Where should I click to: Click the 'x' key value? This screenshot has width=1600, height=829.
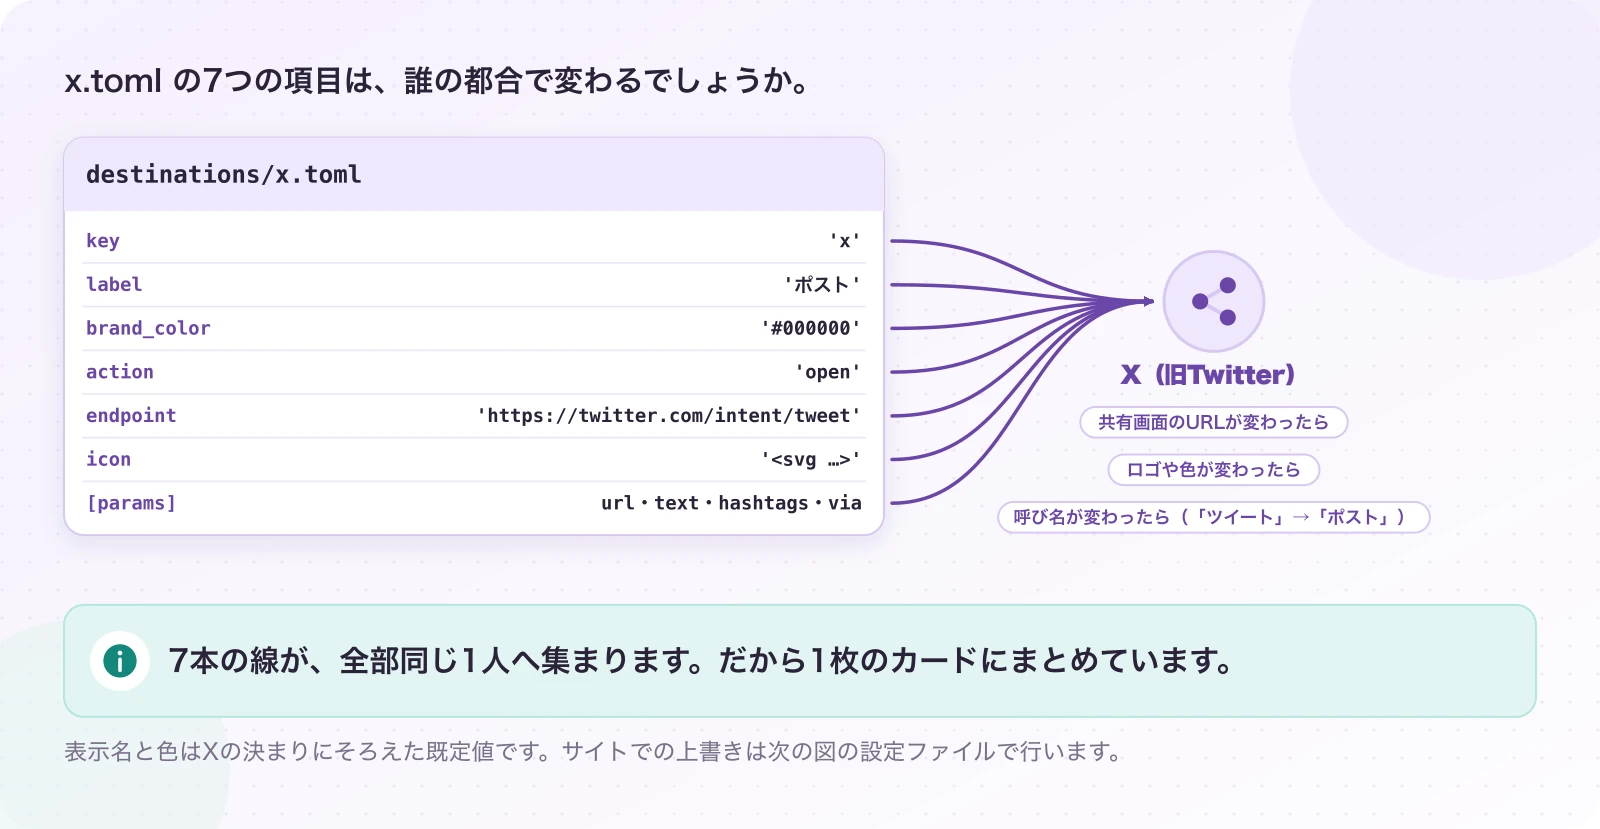coord(845,241)
